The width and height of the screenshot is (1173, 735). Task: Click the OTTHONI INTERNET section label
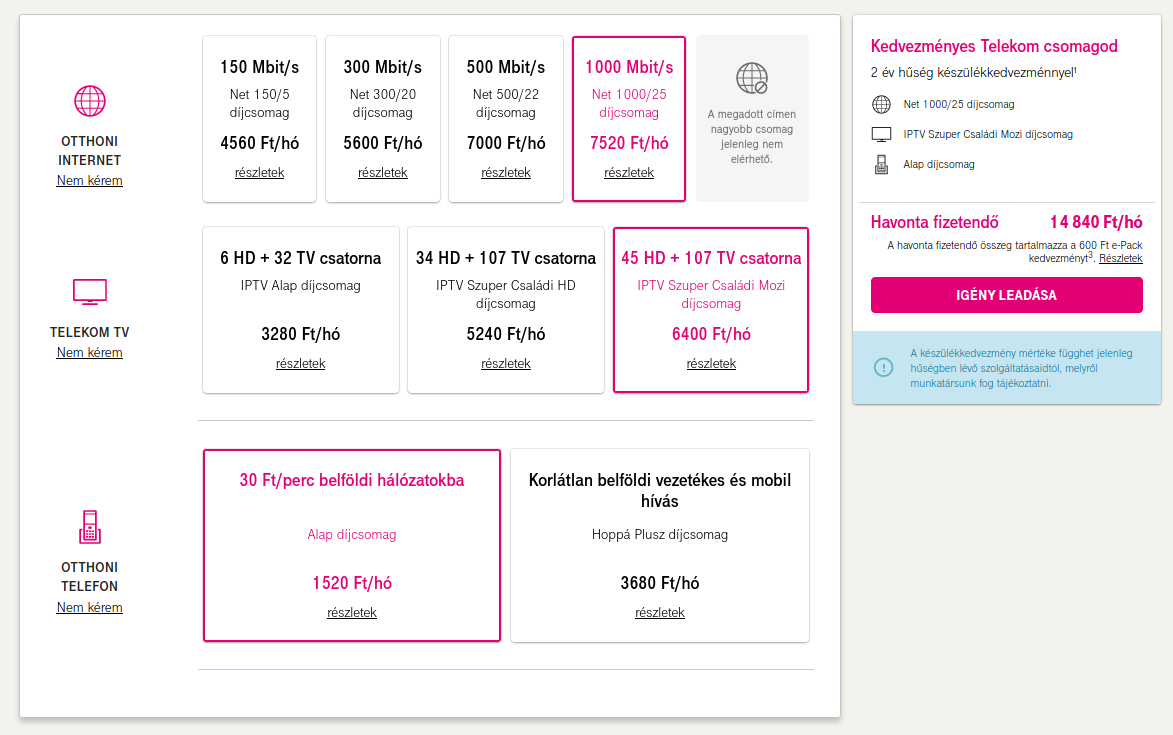click(x=90, y=150)
